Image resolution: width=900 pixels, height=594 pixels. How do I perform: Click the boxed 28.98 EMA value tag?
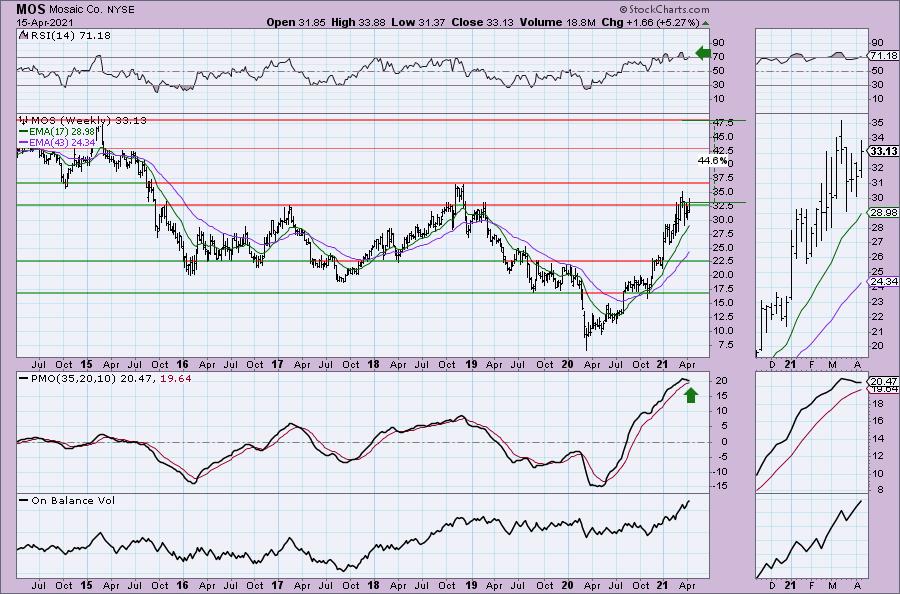coord(883,212)
